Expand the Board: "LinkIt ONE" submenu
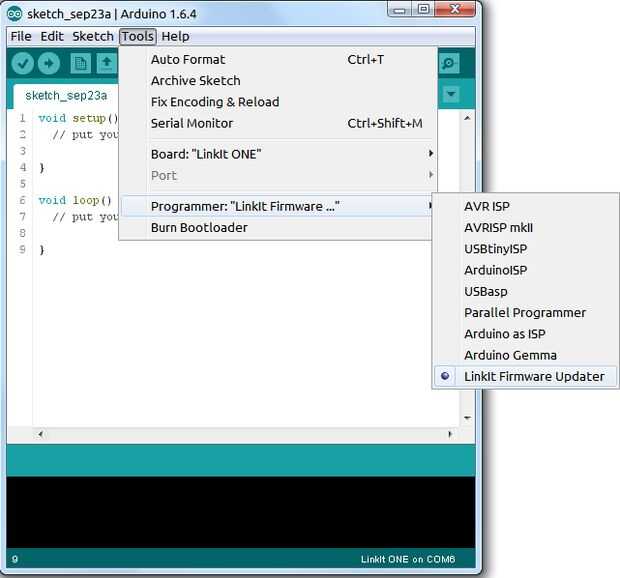The image size is (620, 578). pyautogui.click(x=278, y=154)
